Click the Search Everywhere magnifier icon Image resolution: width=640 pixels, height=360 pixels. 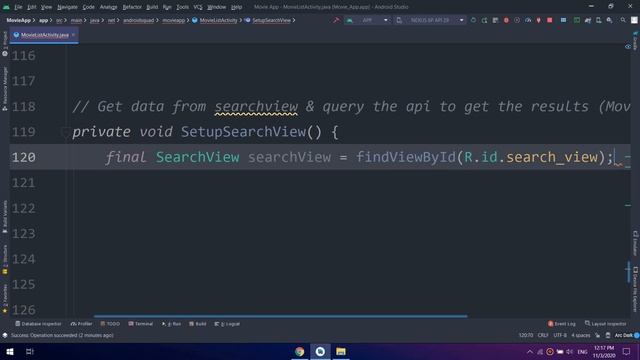click(x=623, y=20)
